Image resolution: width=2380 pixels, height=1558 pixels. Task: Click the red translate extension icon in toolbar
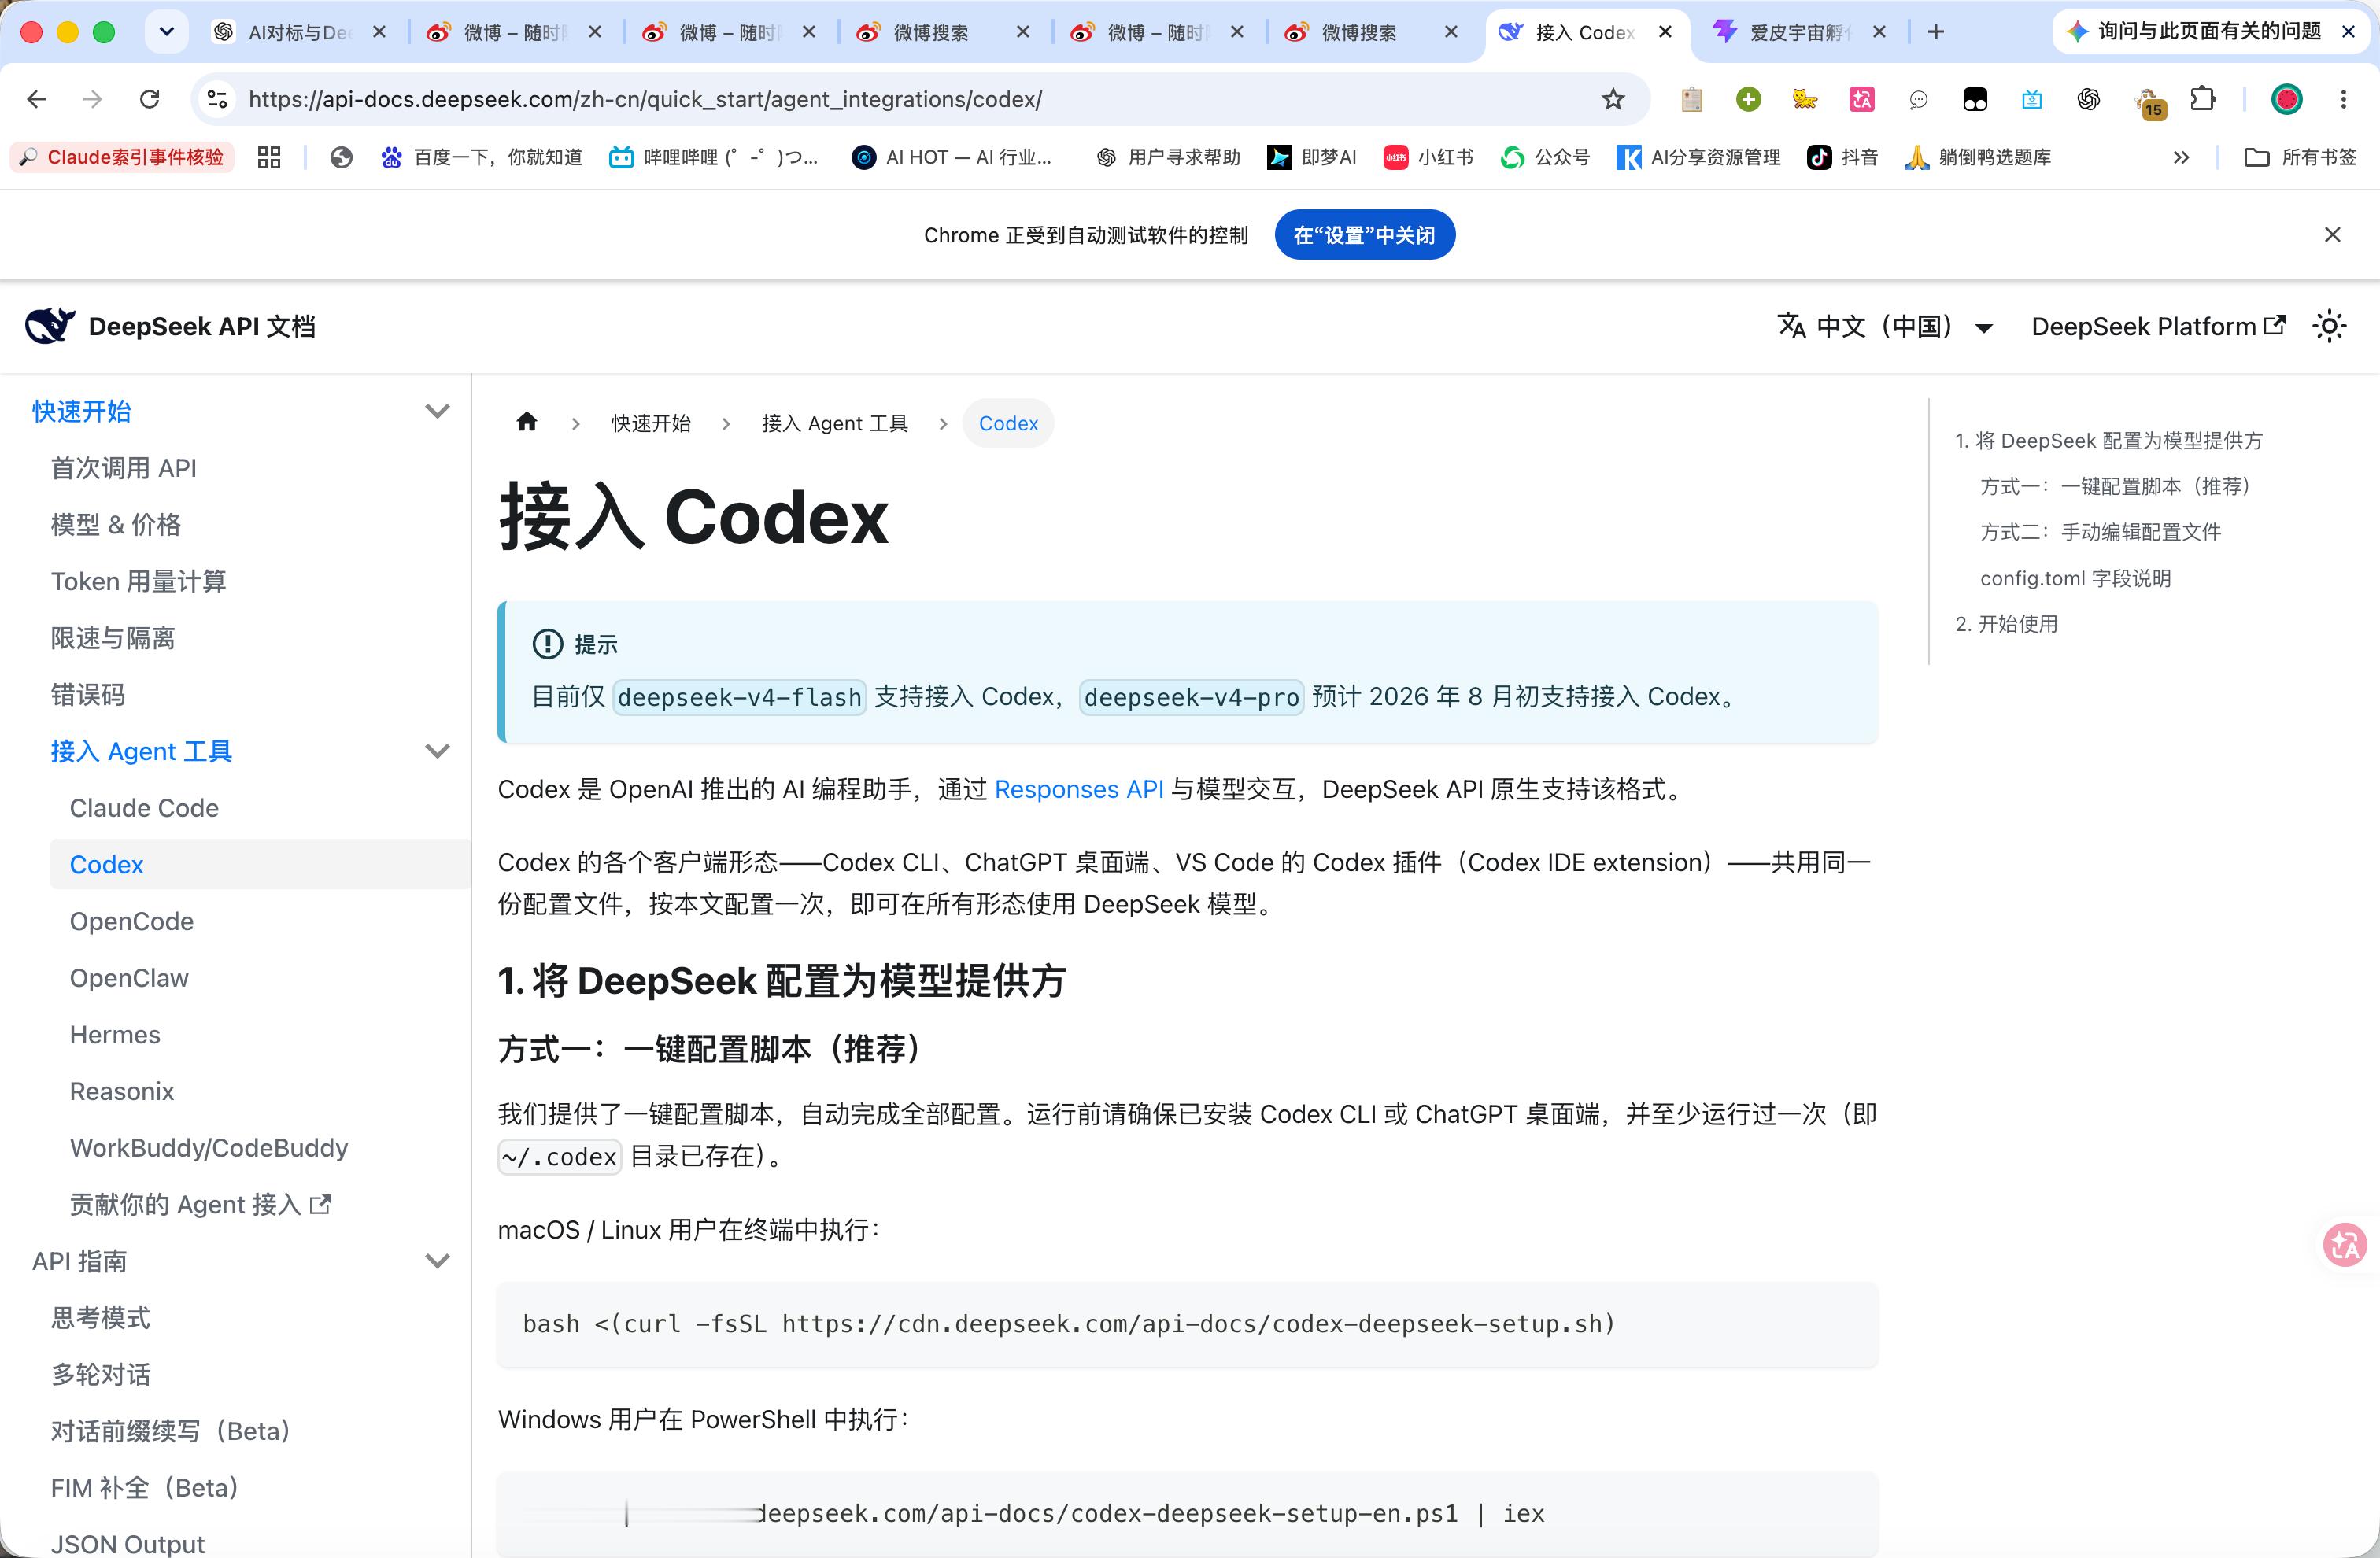(1862, 99)
